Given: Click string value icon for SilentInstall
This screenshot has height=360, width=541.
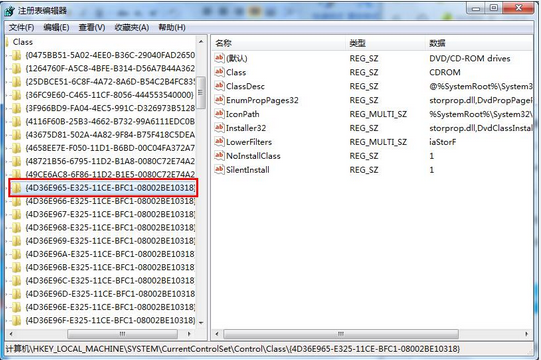Looking at the screenshot, I should click(x=219, y=169).
